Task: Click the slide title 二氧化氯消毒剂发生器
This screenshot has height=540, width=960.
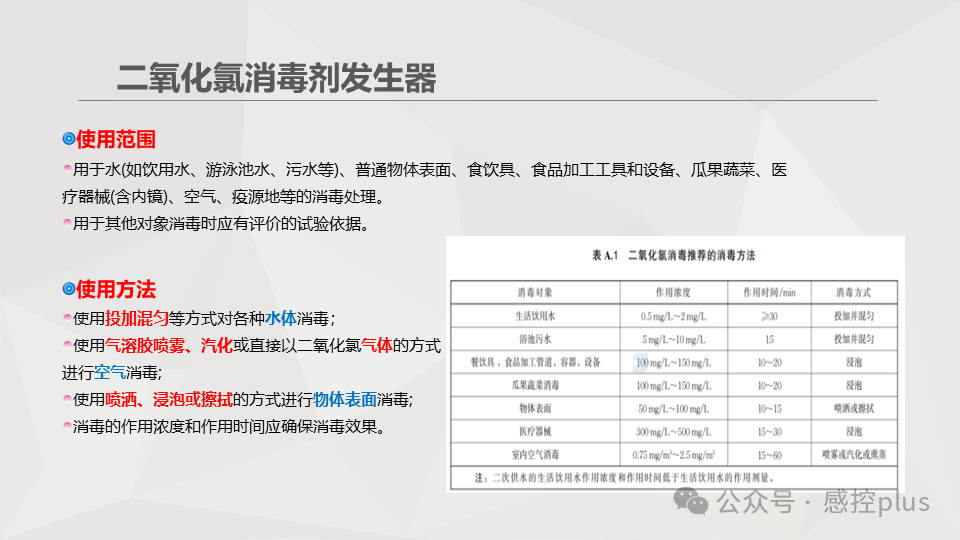Action: (276, 78)
